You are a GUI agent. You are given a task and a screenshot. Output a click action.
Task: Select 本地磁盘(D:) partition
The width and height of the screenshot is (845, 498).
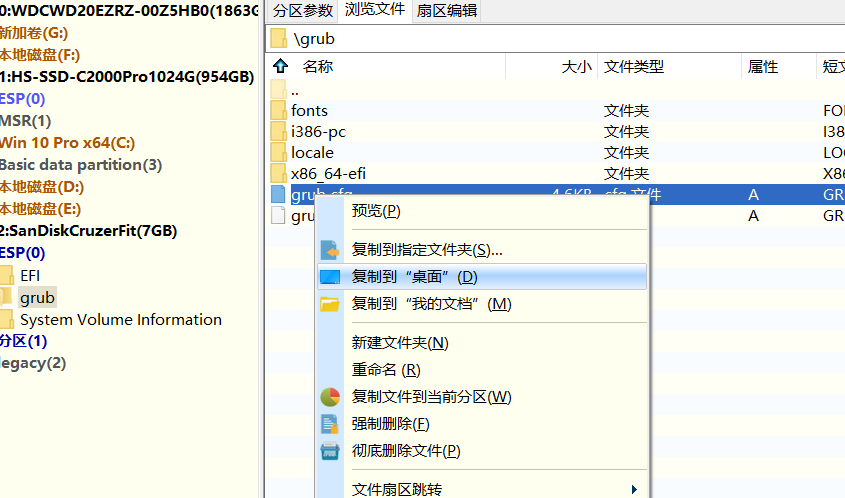(42, 187)
